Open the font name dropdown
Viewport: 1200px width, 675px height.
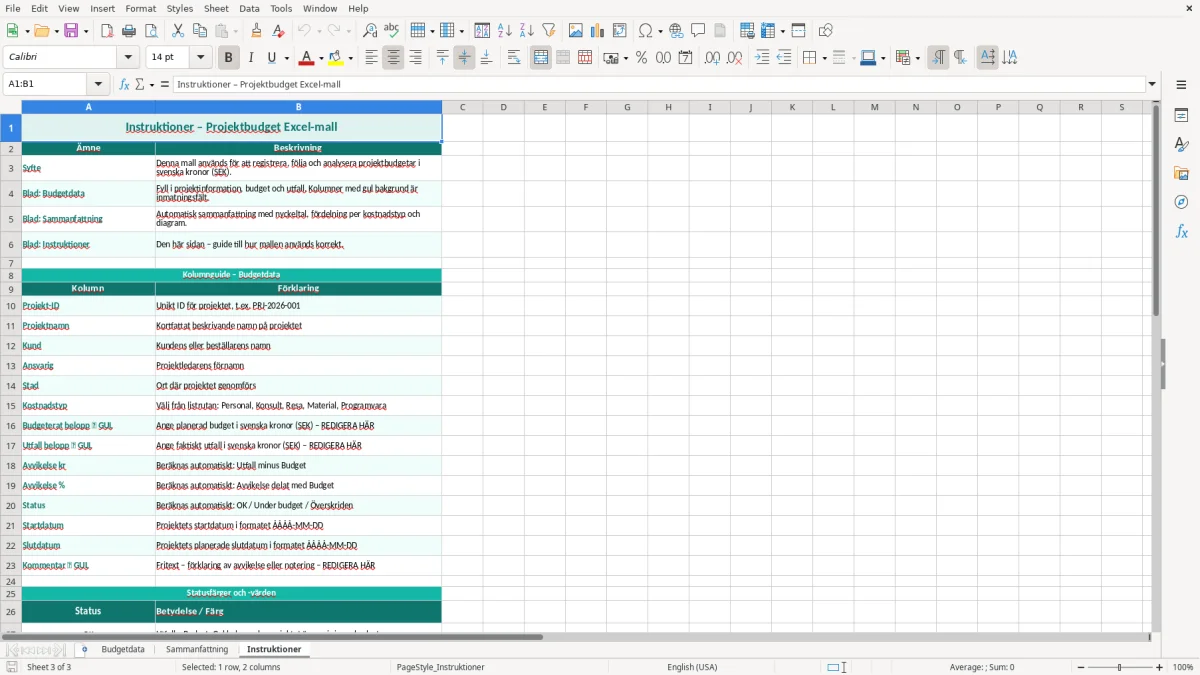click(130, 58)
